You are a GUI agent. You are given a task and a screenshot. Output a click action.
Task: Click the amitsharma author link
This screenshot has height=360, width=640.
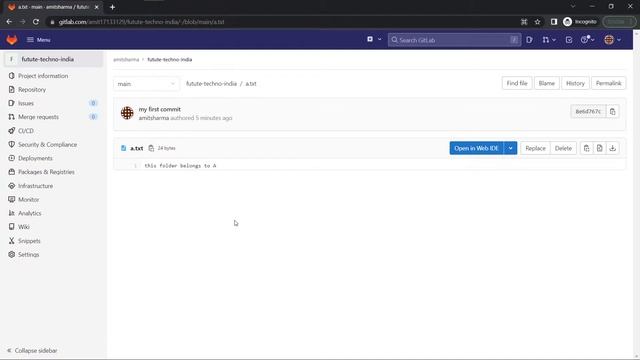[153, 118]
